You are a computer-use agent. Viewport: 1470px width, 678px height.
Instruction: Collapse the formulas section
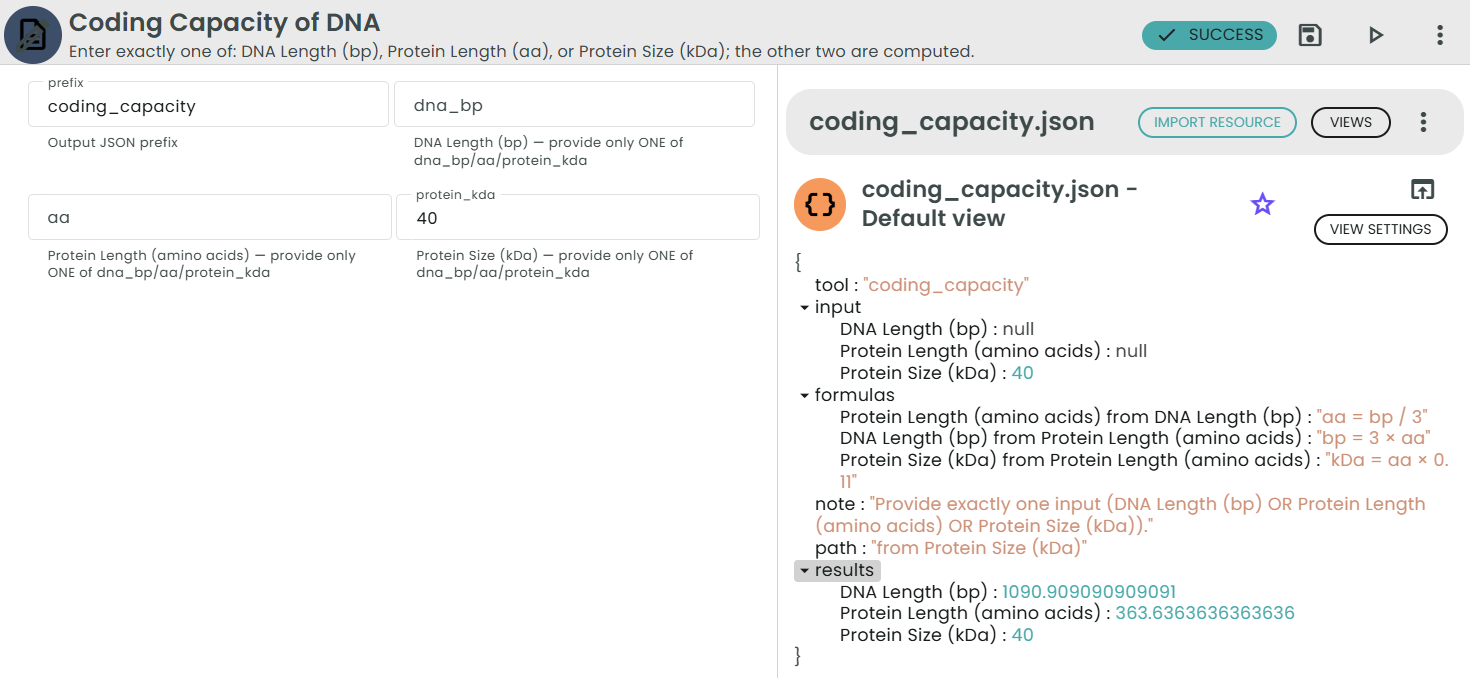point(806,394)
